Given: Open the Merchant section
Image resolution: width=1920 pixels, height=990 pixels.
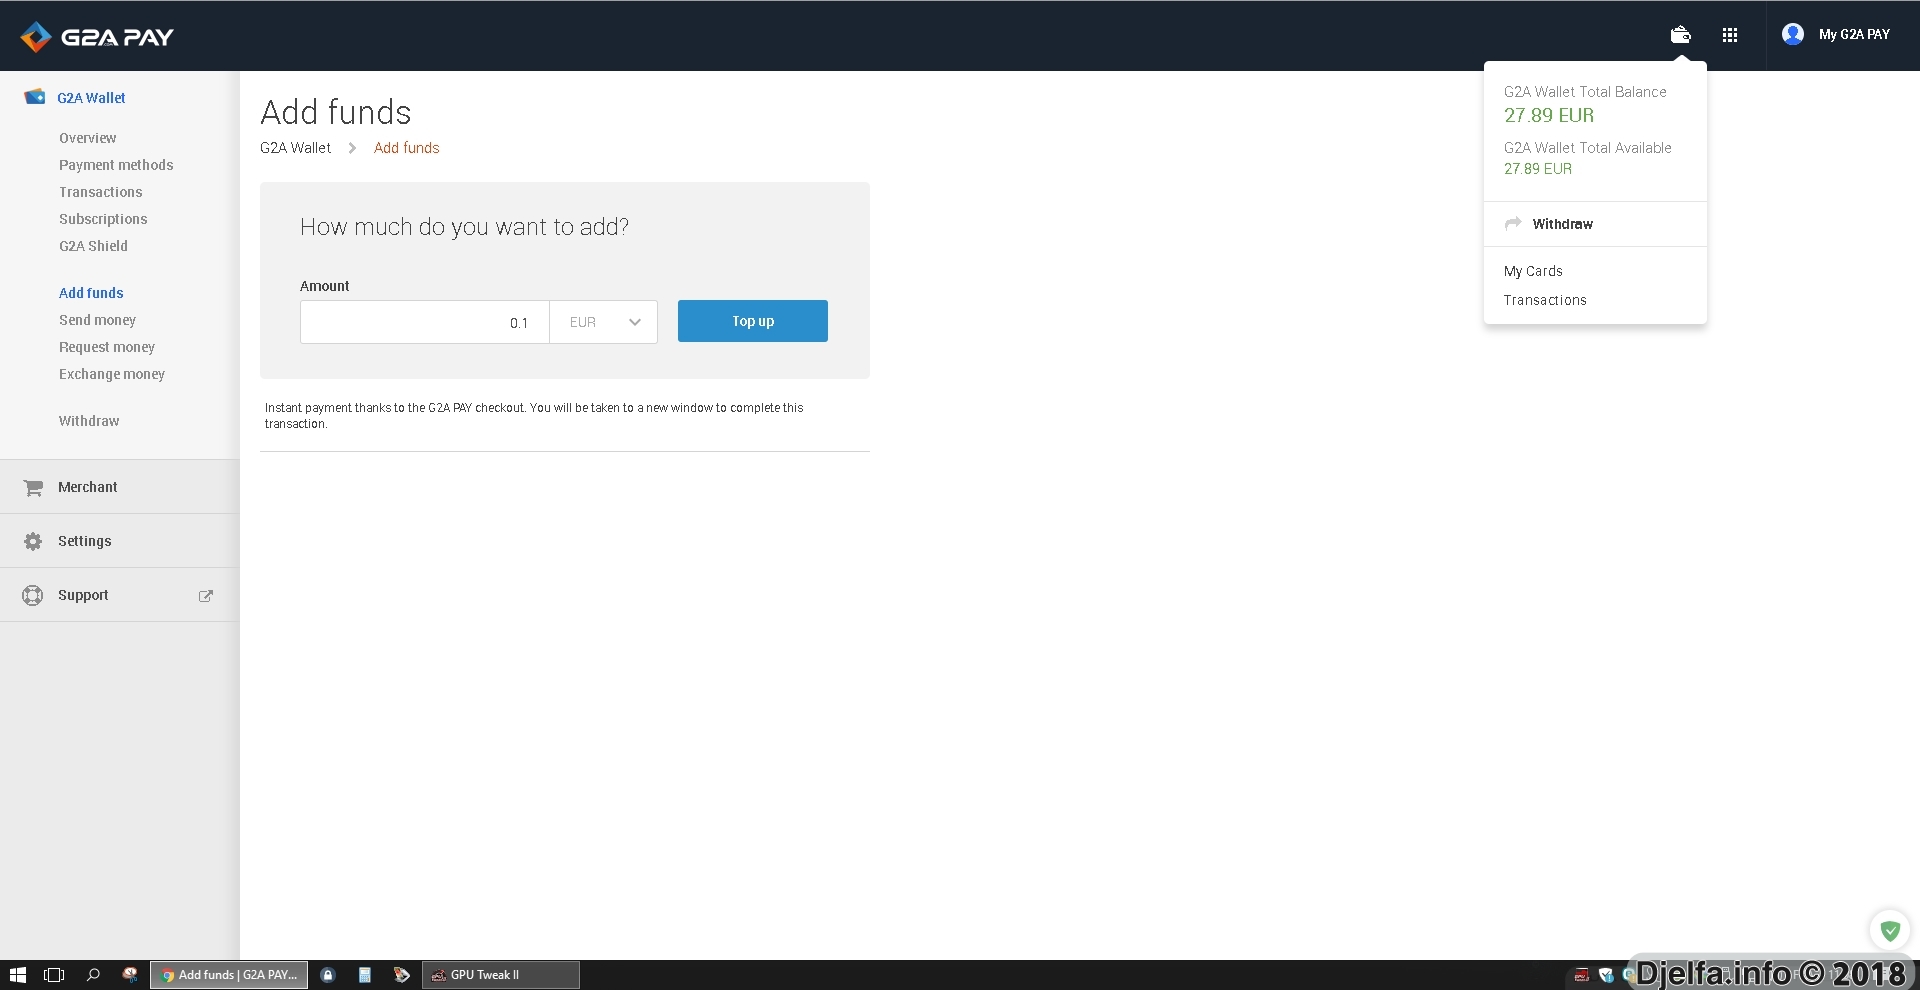Looking at the screenshot, I should pos(88,487).
